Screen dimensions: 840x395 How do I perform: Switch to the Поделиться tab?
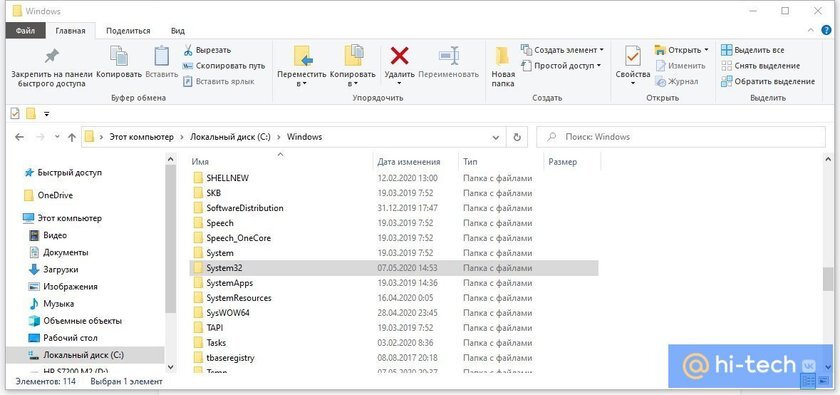click(128, 31)
